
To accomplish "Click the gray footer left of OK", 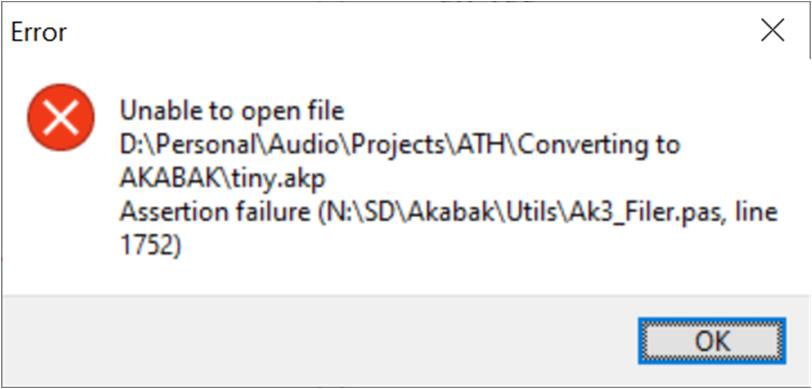I will [x=320, y=341].
